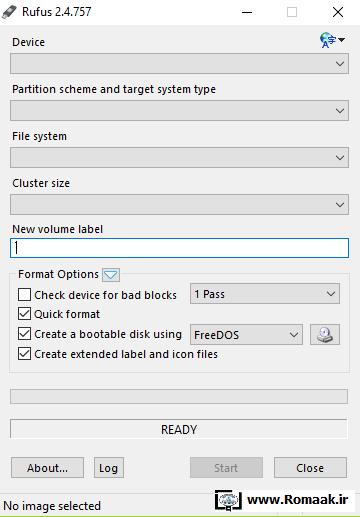The image size is (360, 517).
Task: Open the language selection globe icon
Action: [x=332, y=40]
